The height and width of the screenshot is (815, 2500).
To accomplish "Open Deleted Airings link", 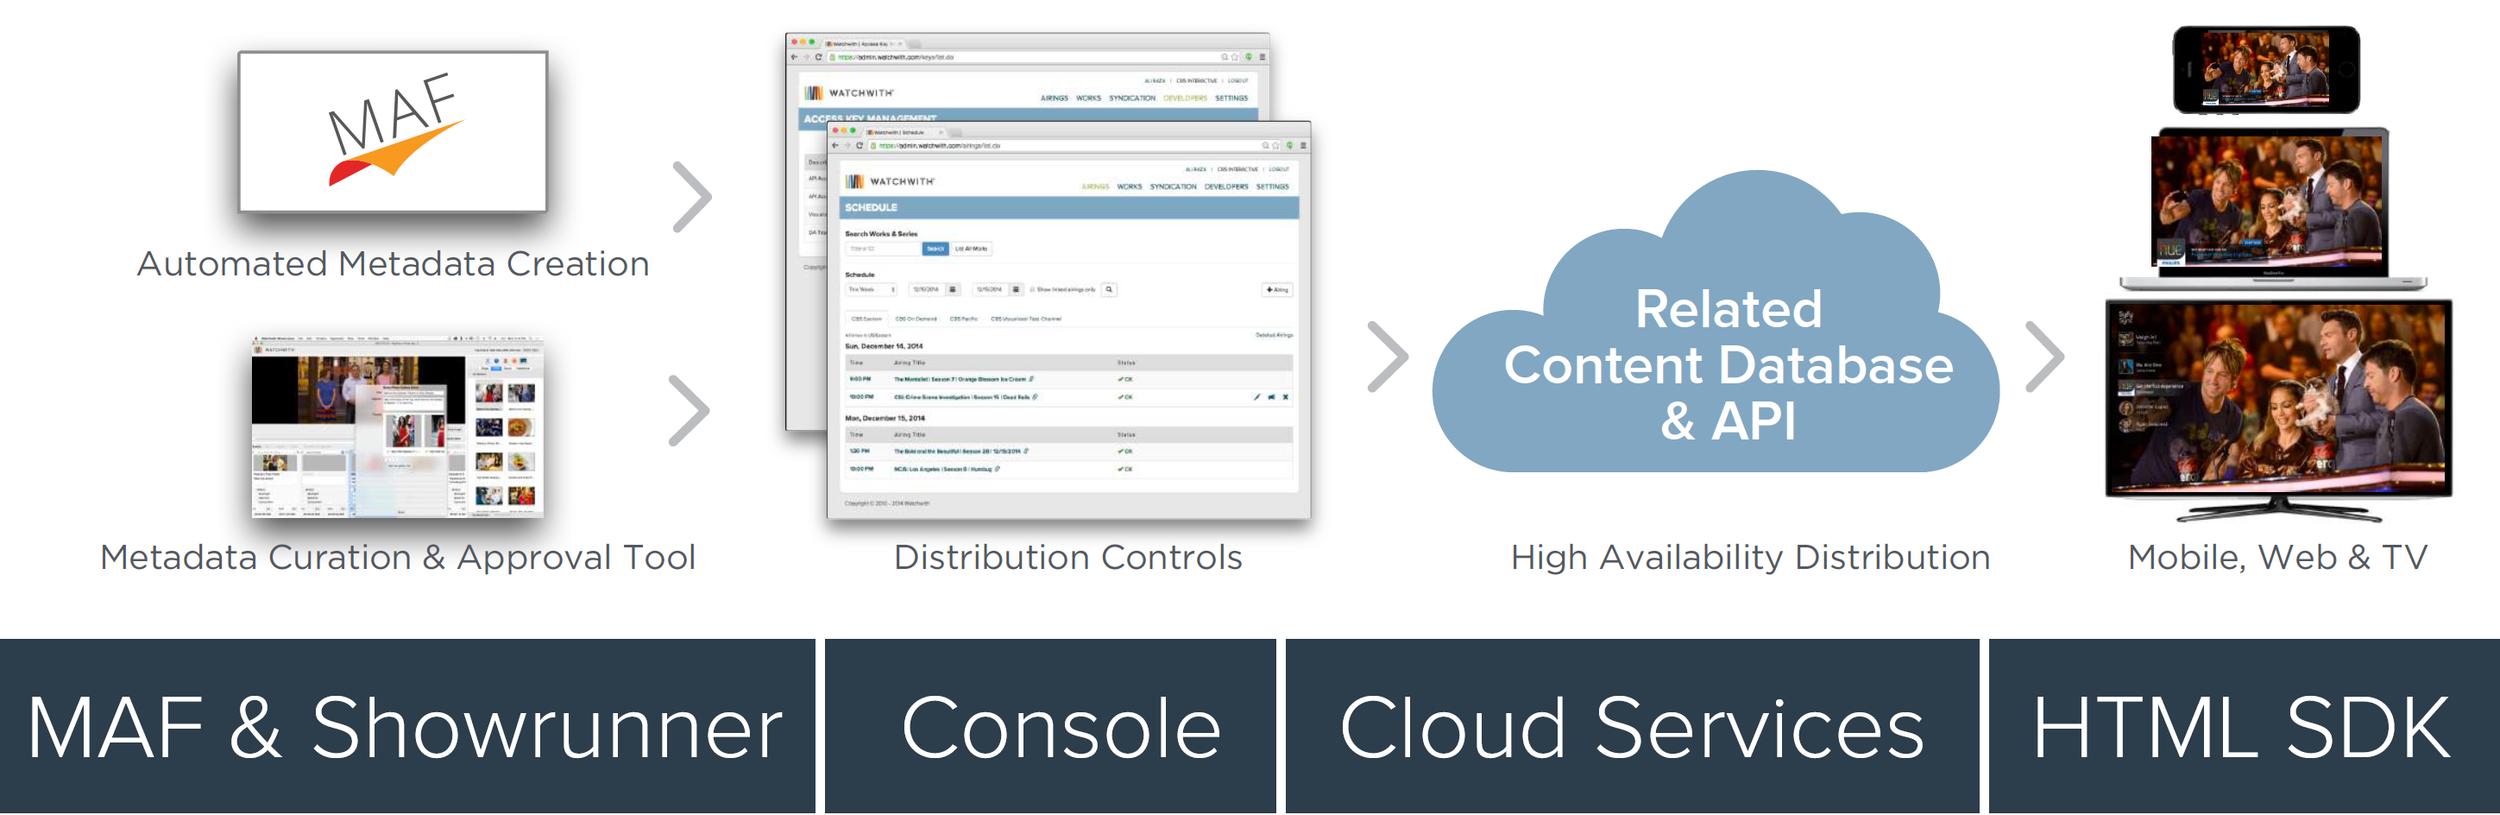I will (1274, 335).
